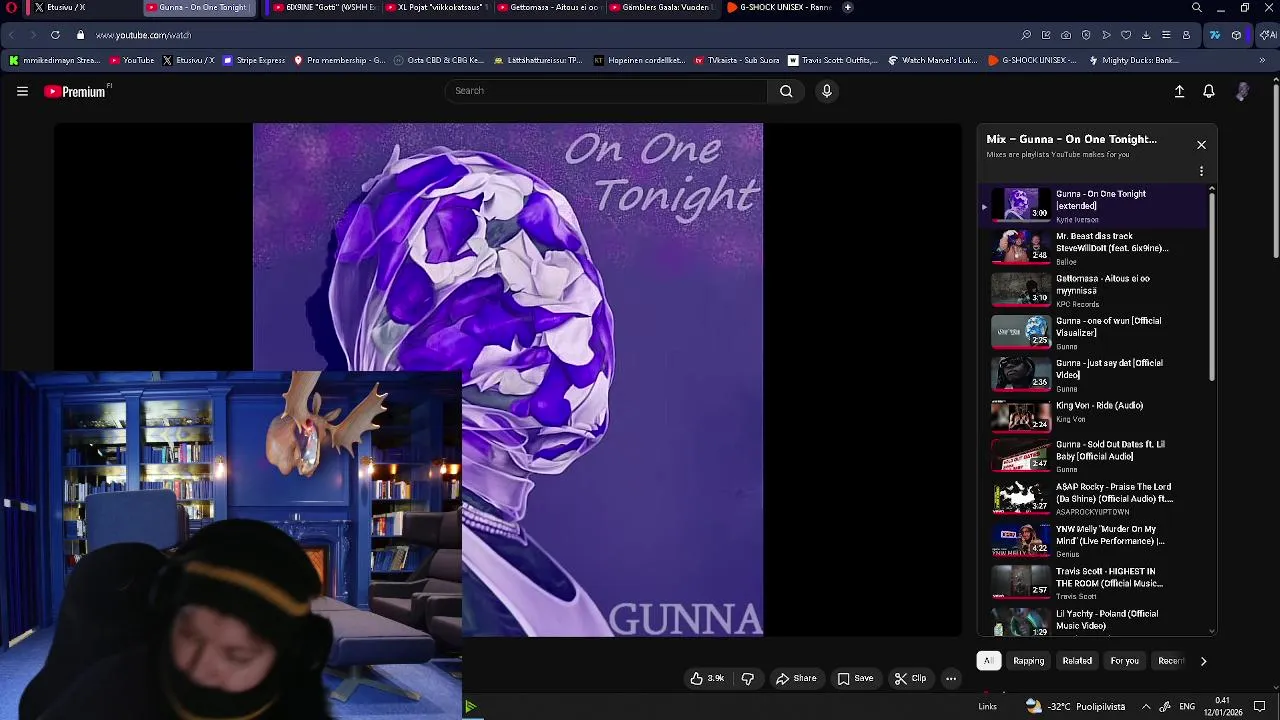
Task: Select the Recent filter chip
Action: (1170, 661)
